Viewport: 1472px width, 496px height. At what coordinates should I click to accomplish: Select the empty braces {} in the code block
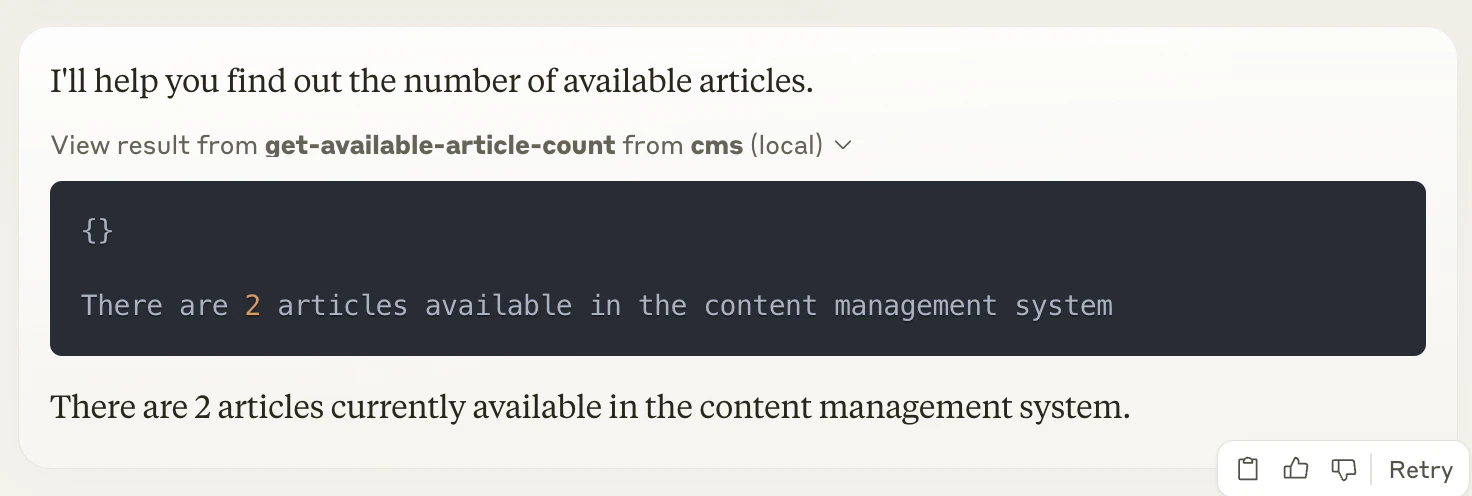pyautogui.click(x=97, y=231)
